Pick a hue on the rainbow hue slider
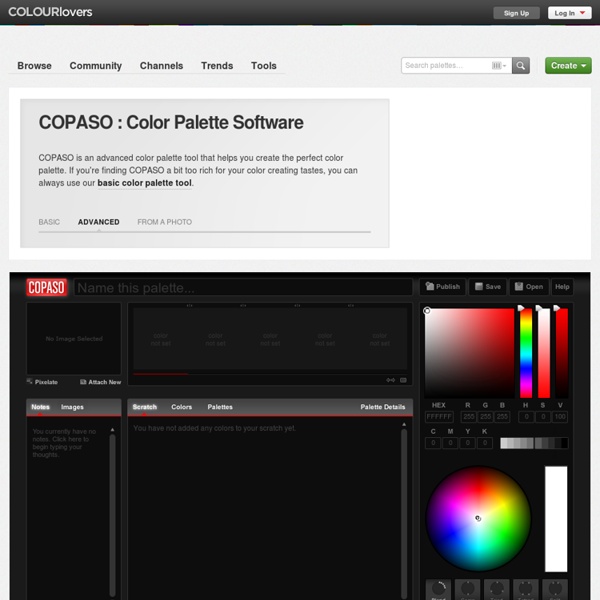The width and height of the screenshot is (600, 600). click(x=526, y=354)
